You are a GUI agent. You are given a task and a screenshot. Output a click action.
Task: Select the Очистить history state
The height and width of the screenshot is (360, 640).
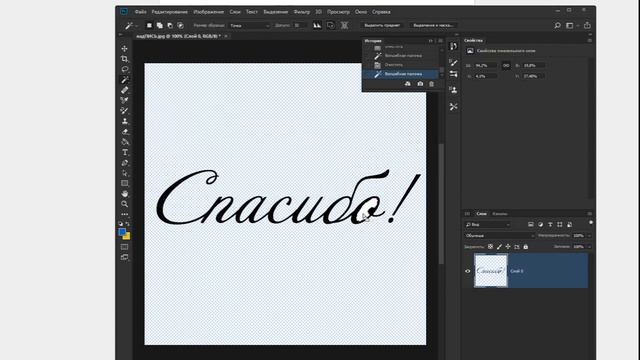[400, 64]
